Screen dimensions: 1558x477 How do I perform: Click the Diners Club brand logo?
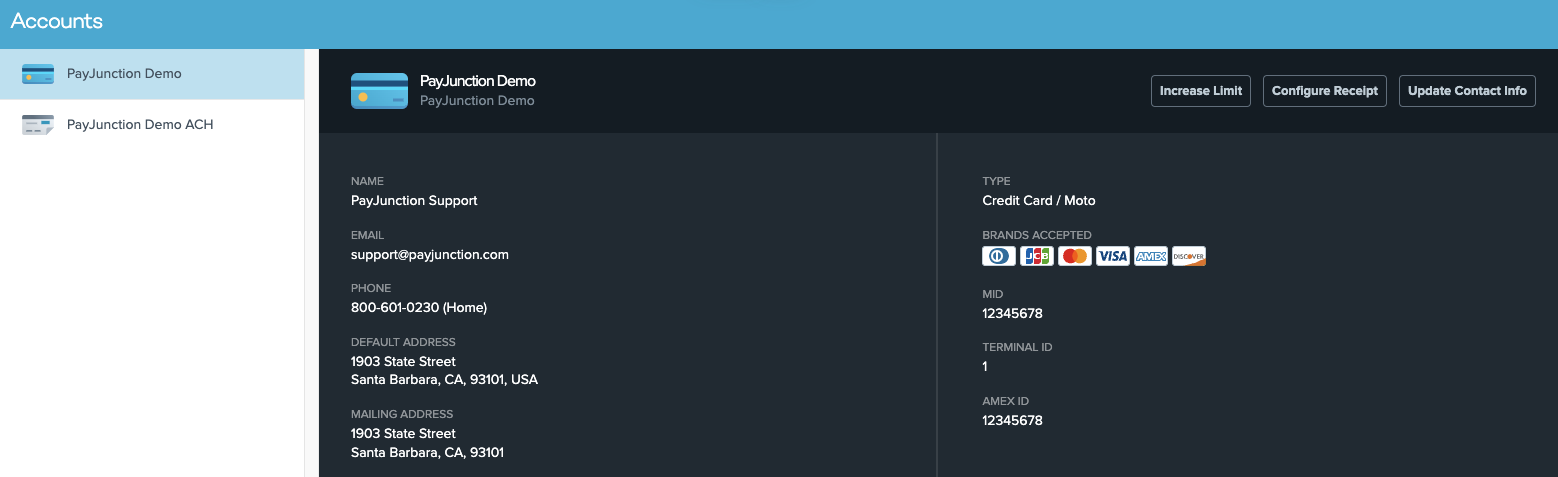tap(999, 257)
